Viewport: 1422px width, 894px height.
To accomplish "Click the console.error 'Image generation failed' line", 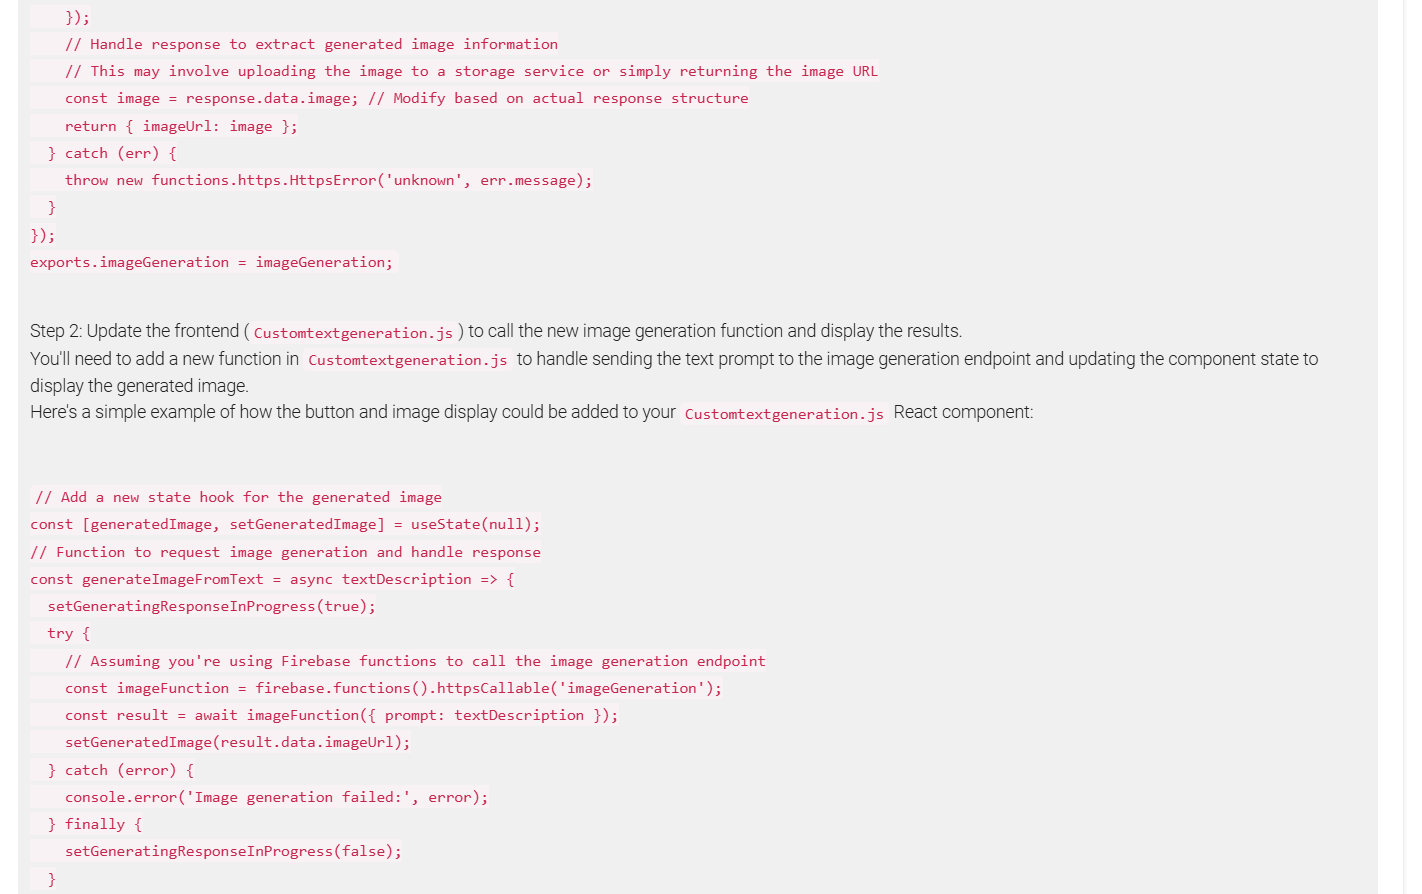I will click(276, 797).
